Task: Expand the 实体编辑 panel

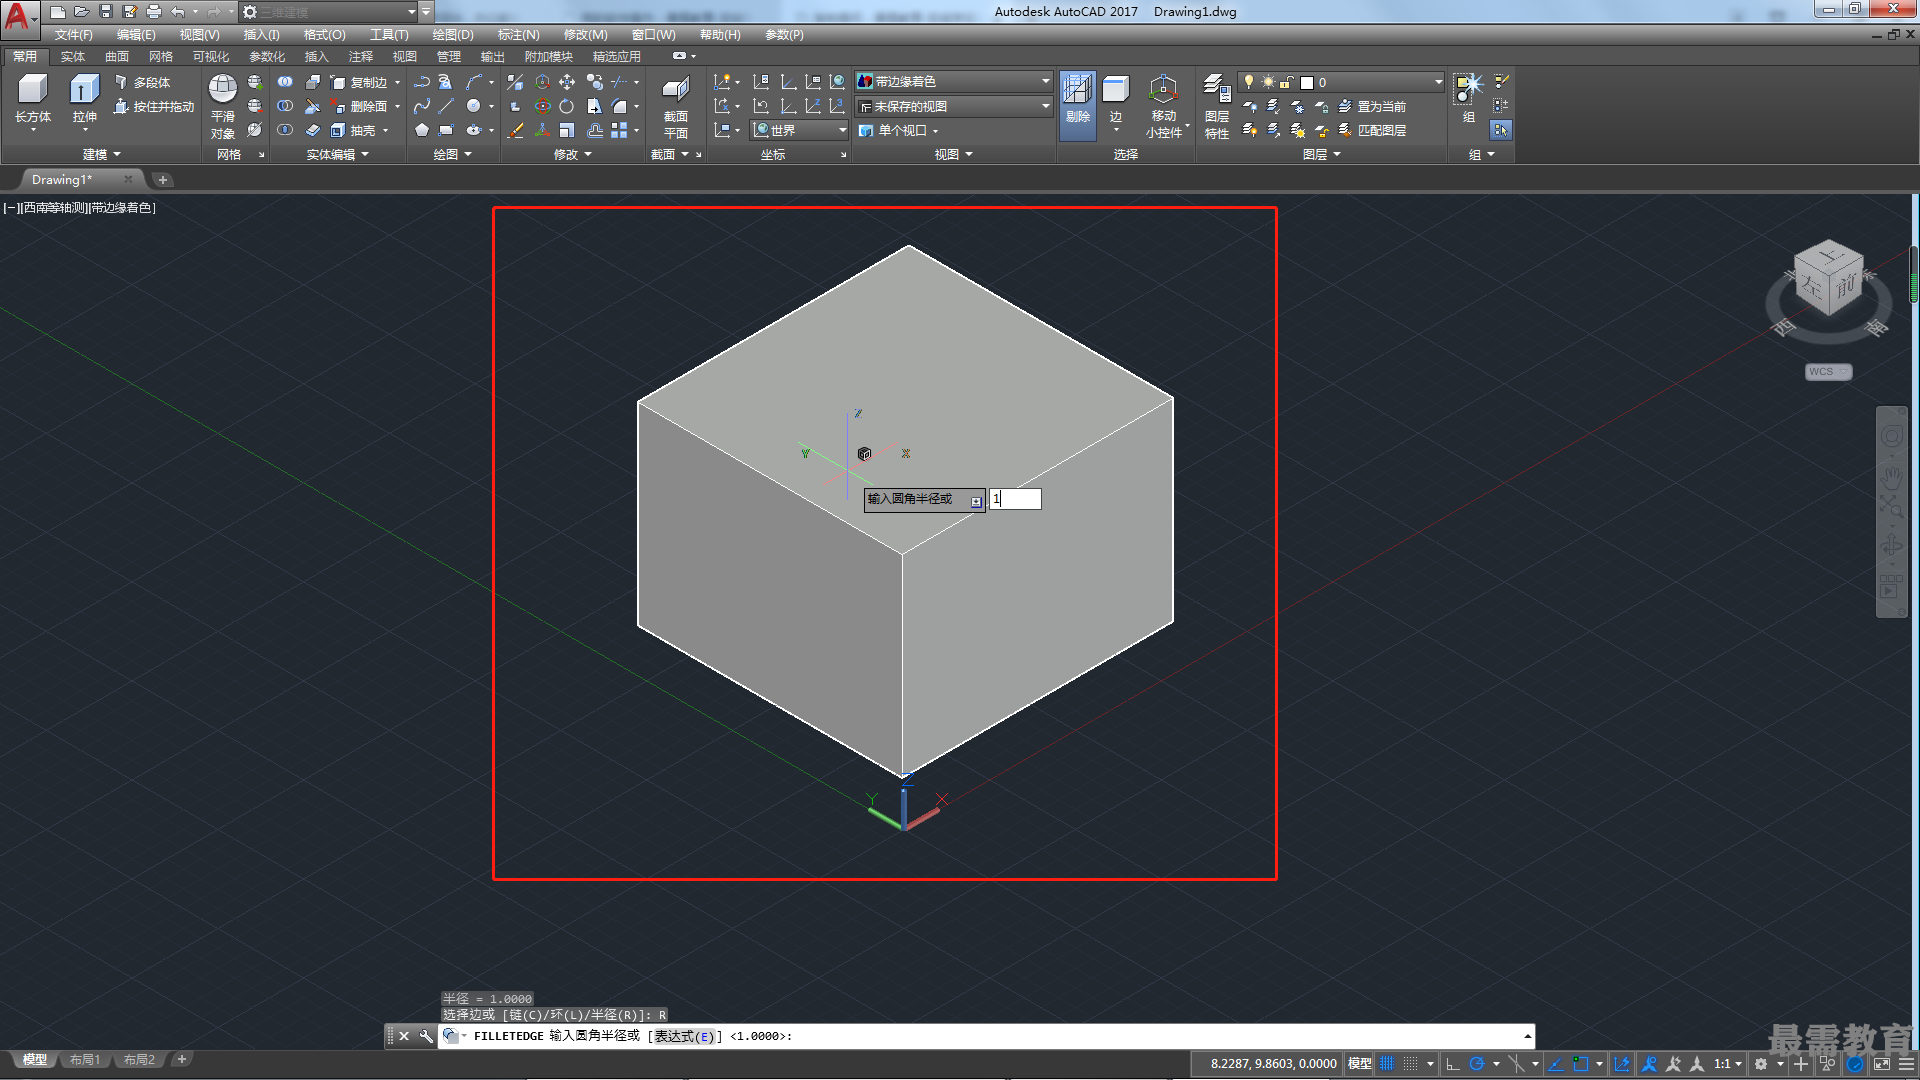Action: 337,154
